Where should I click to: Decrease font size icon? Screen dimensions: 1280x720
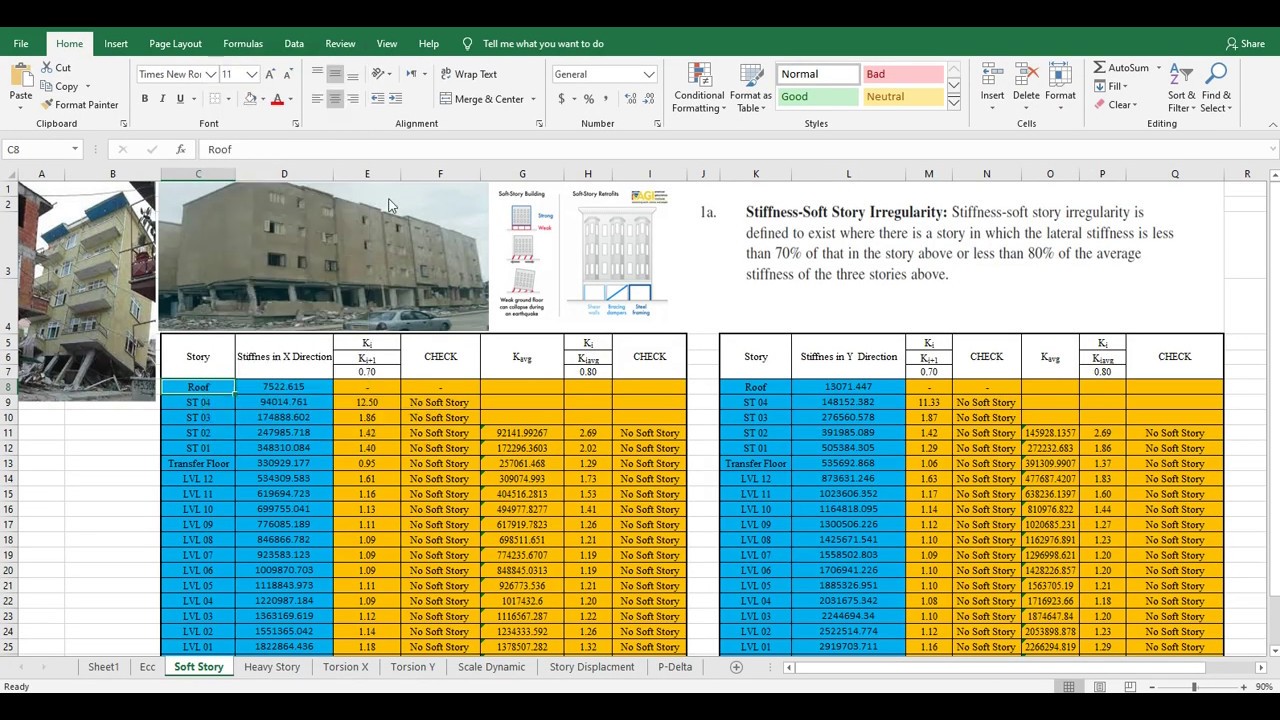click(289, 74)
